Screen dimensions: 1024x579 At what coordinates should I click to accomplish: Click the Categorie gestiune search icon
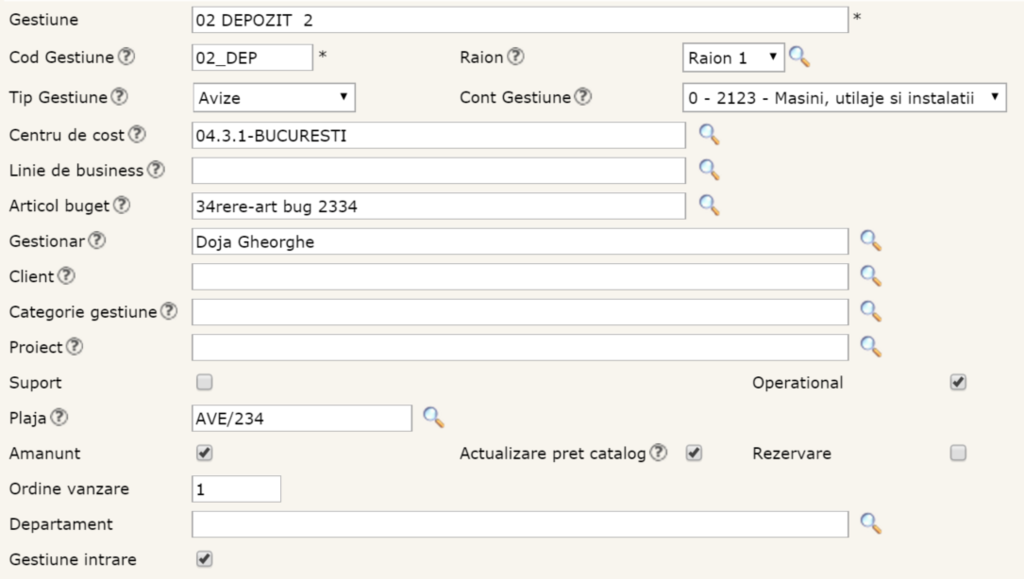coord(871,312)
